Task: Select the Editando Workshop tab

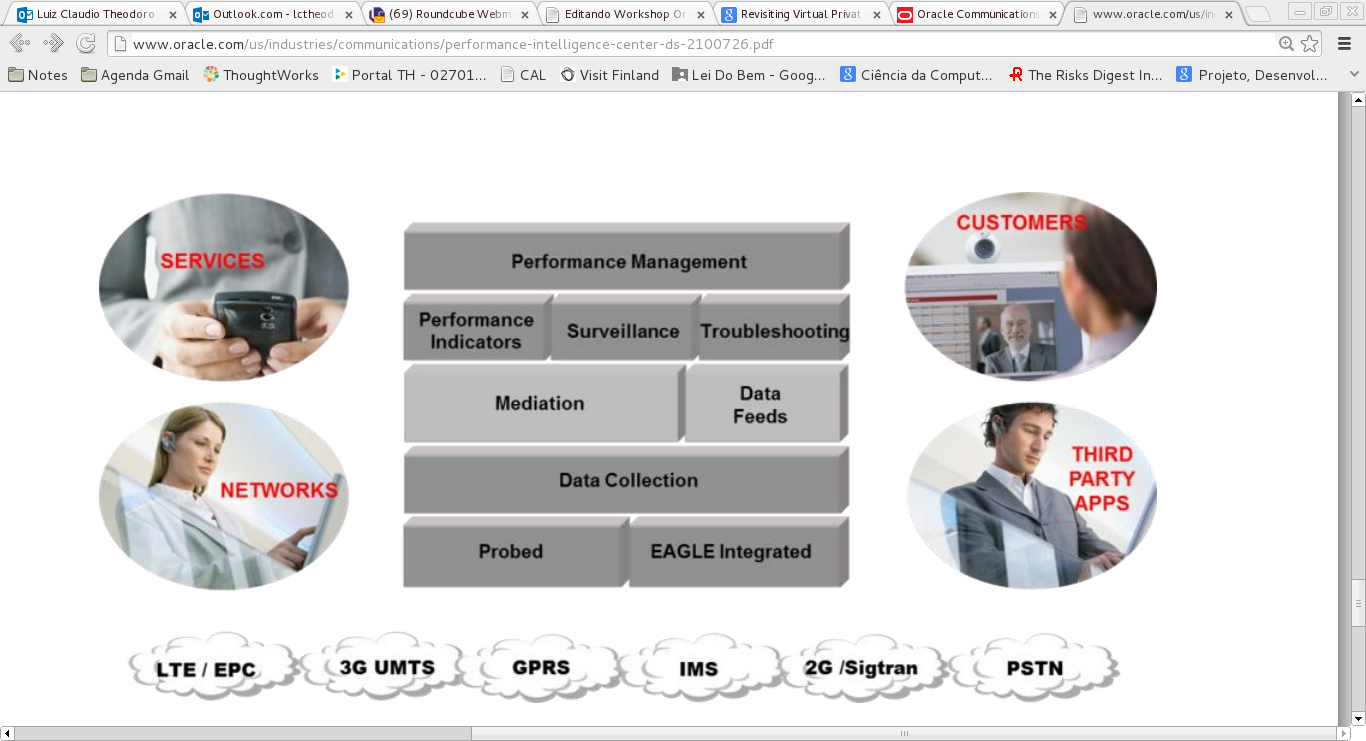Action: coord(625,15)
